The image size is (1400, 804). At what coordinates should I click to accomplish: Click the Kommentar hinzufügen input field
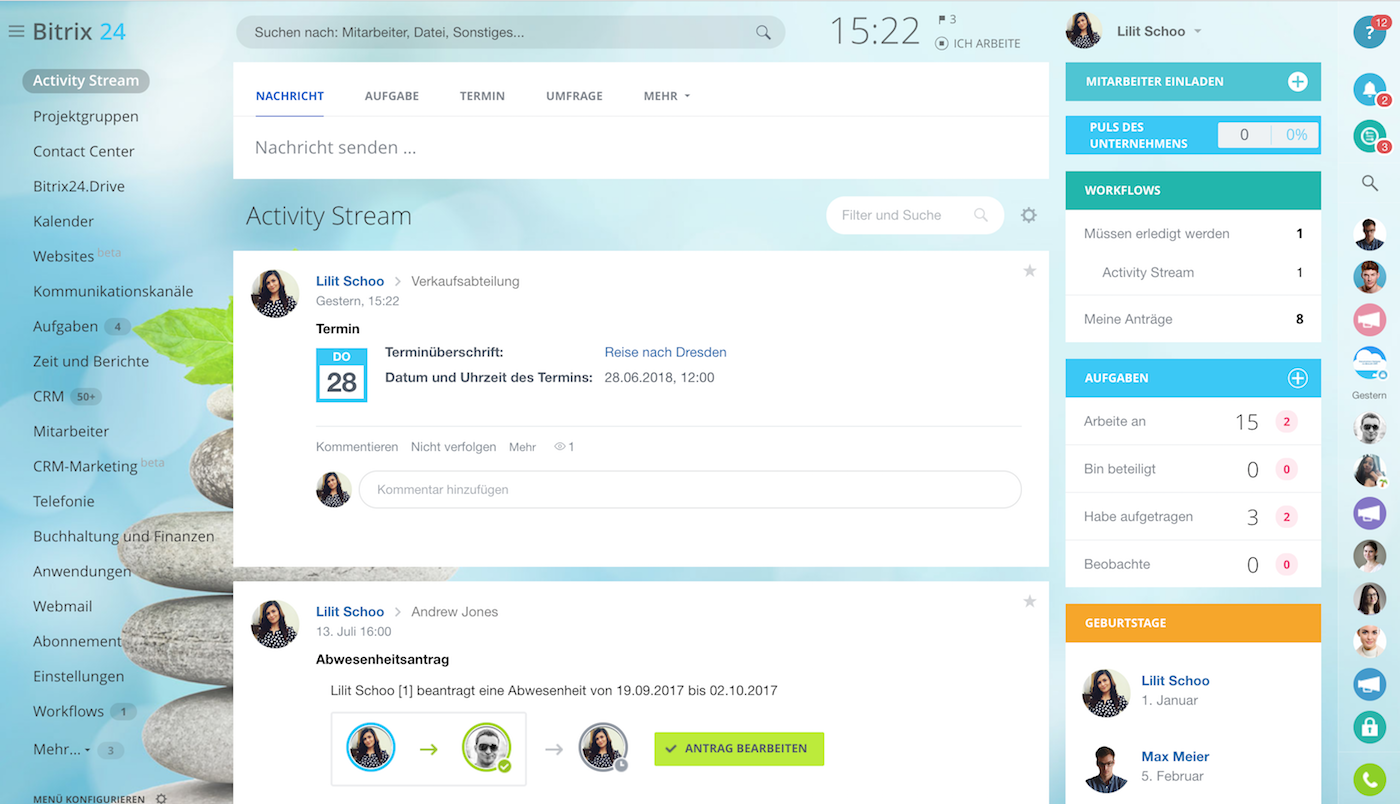pyautogui.click(x=690, y=490)
